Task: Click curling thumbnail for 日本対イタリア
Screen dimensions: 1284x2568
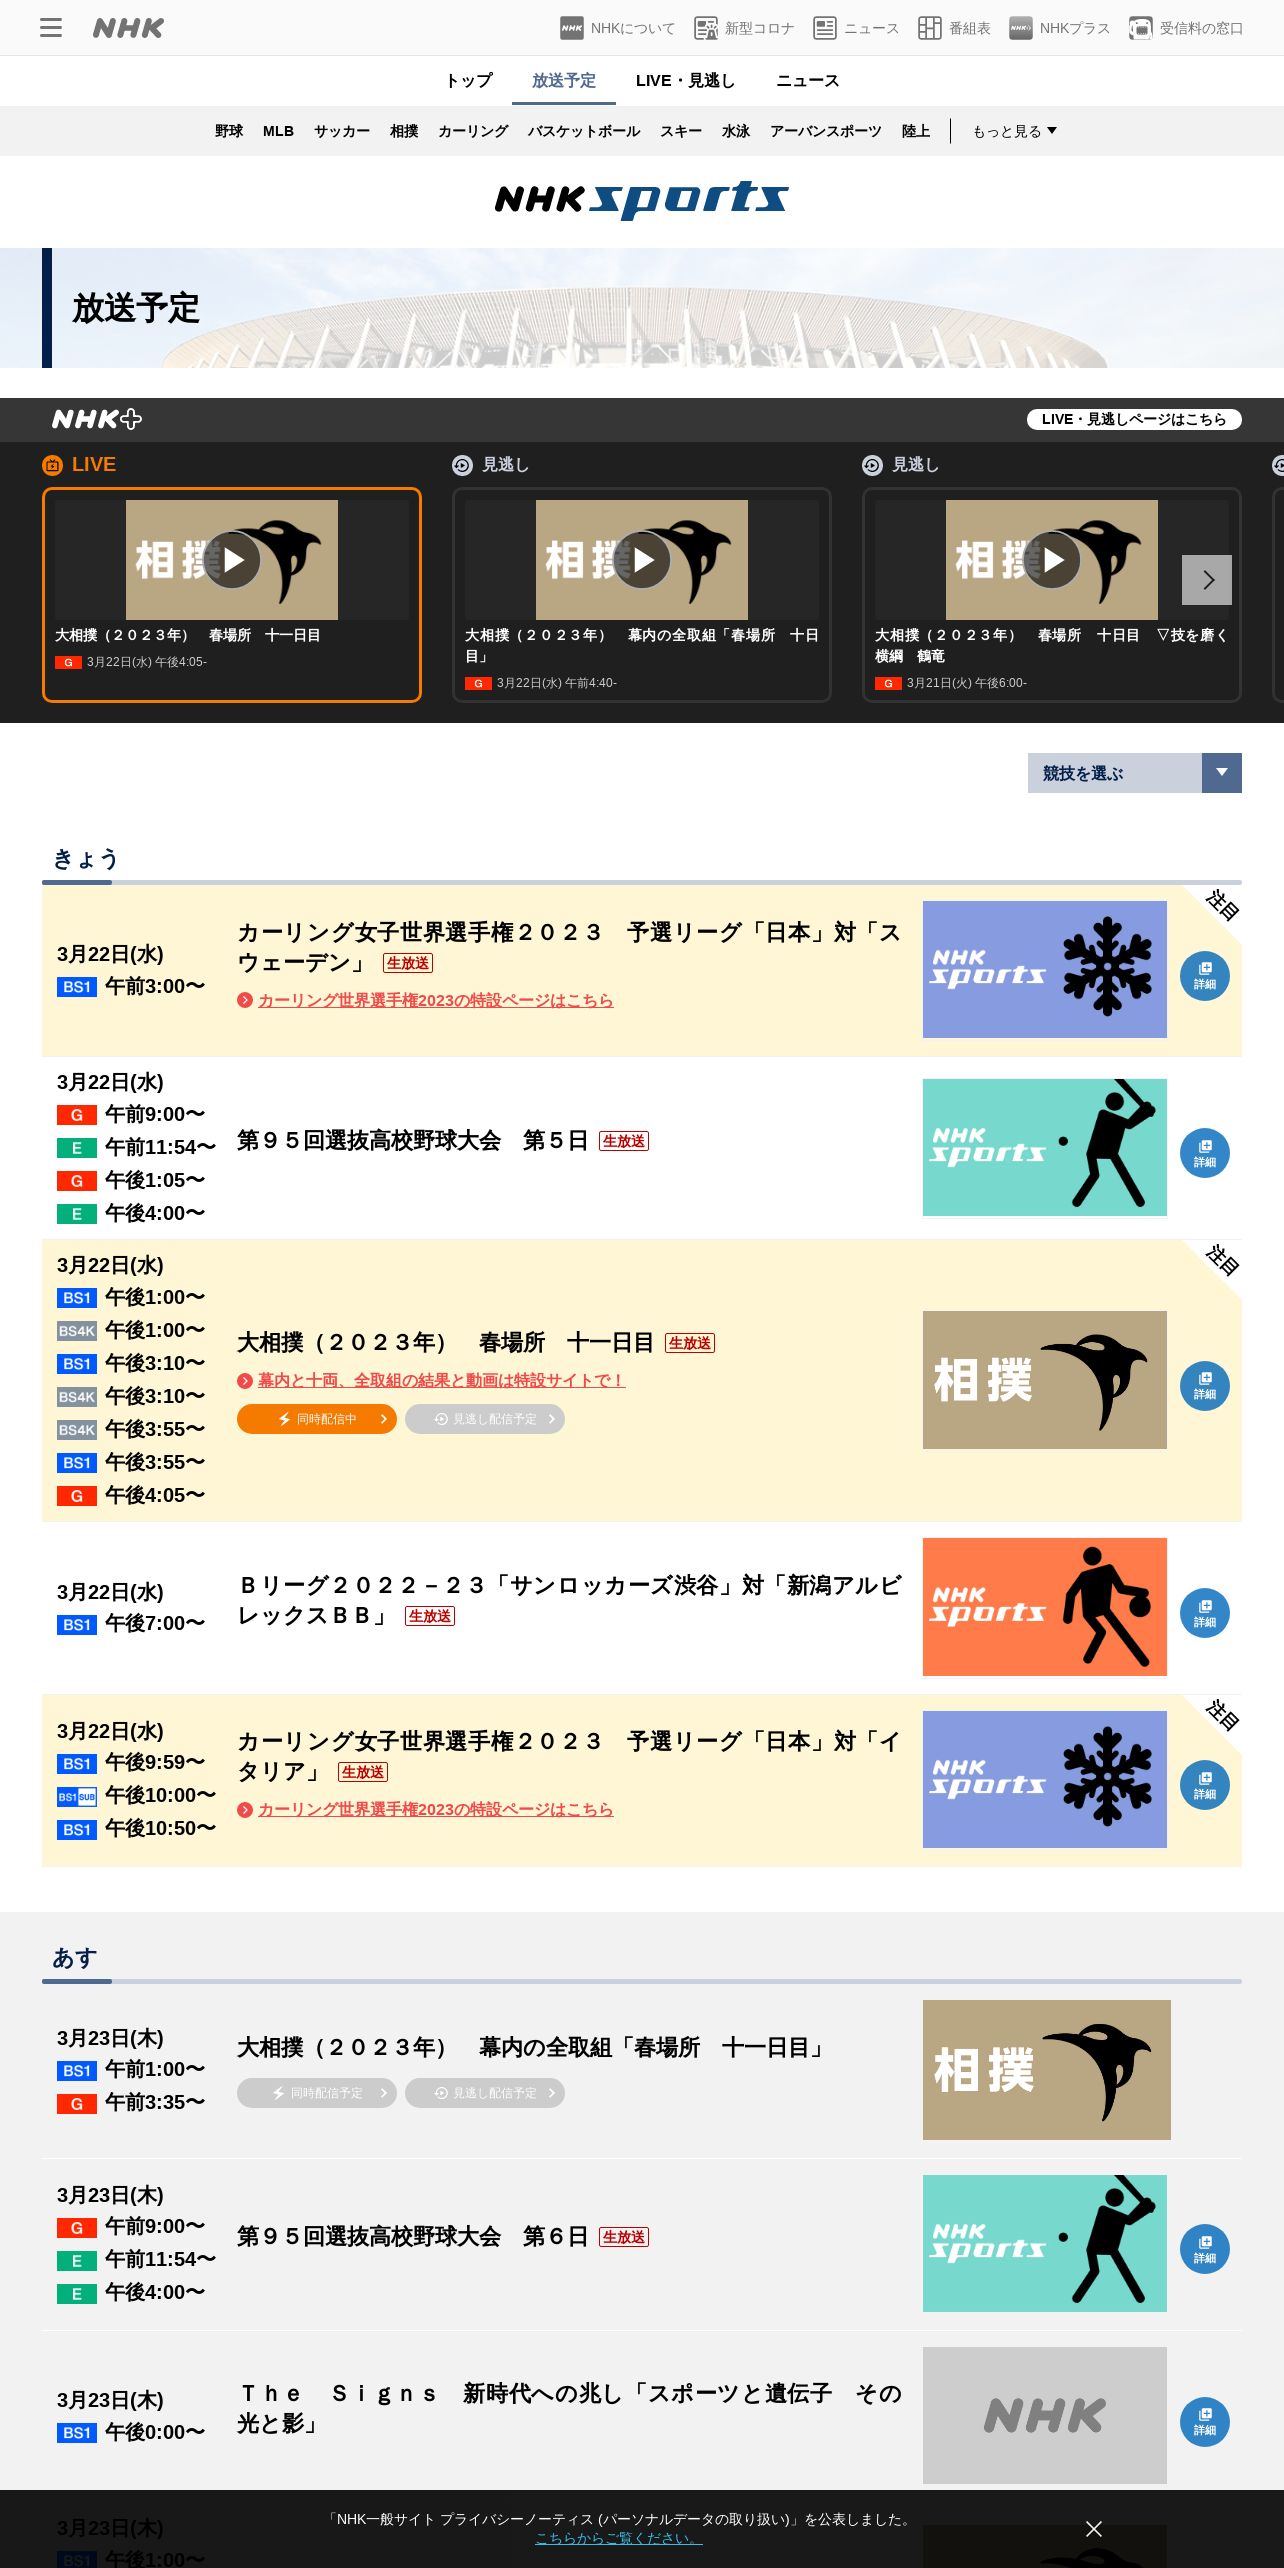Action: (1045, 1779)
